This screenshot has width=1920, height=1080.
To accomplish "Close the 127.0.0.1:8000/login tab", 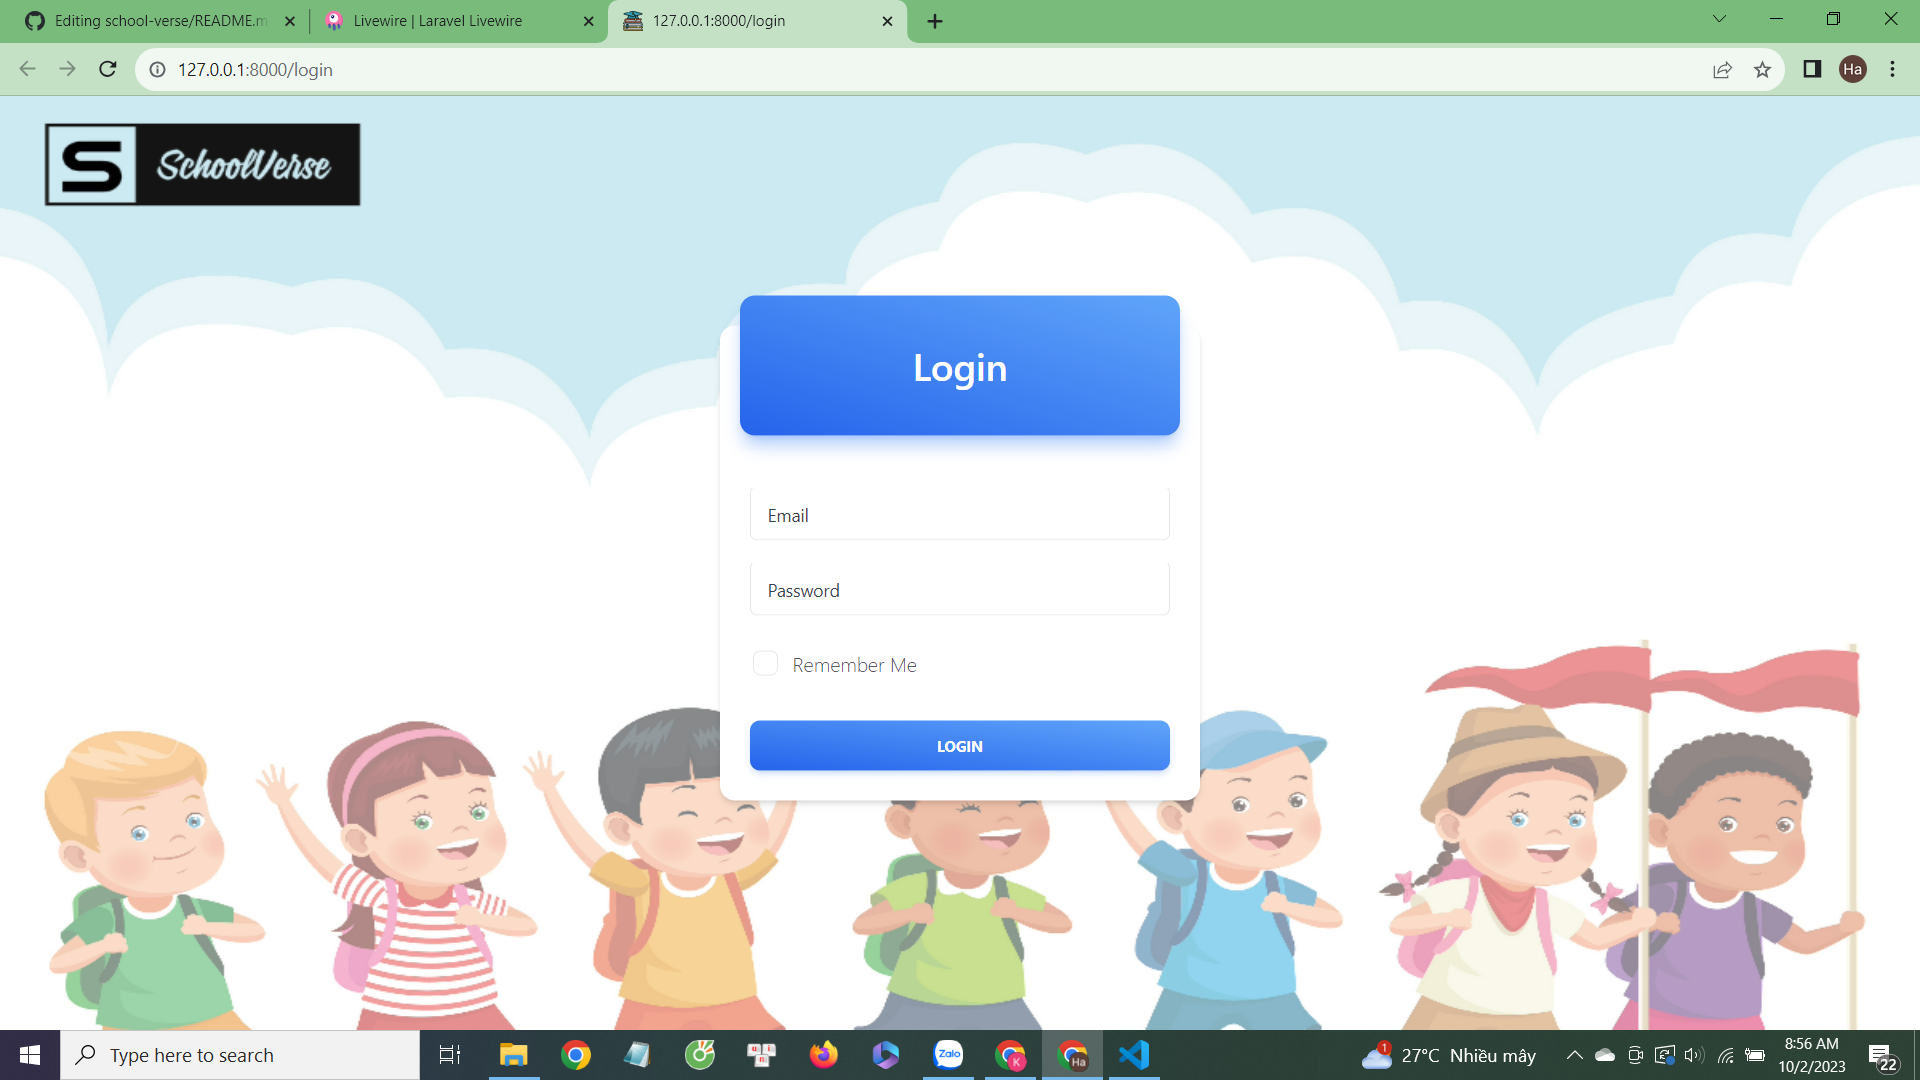I will click(887, 21).
